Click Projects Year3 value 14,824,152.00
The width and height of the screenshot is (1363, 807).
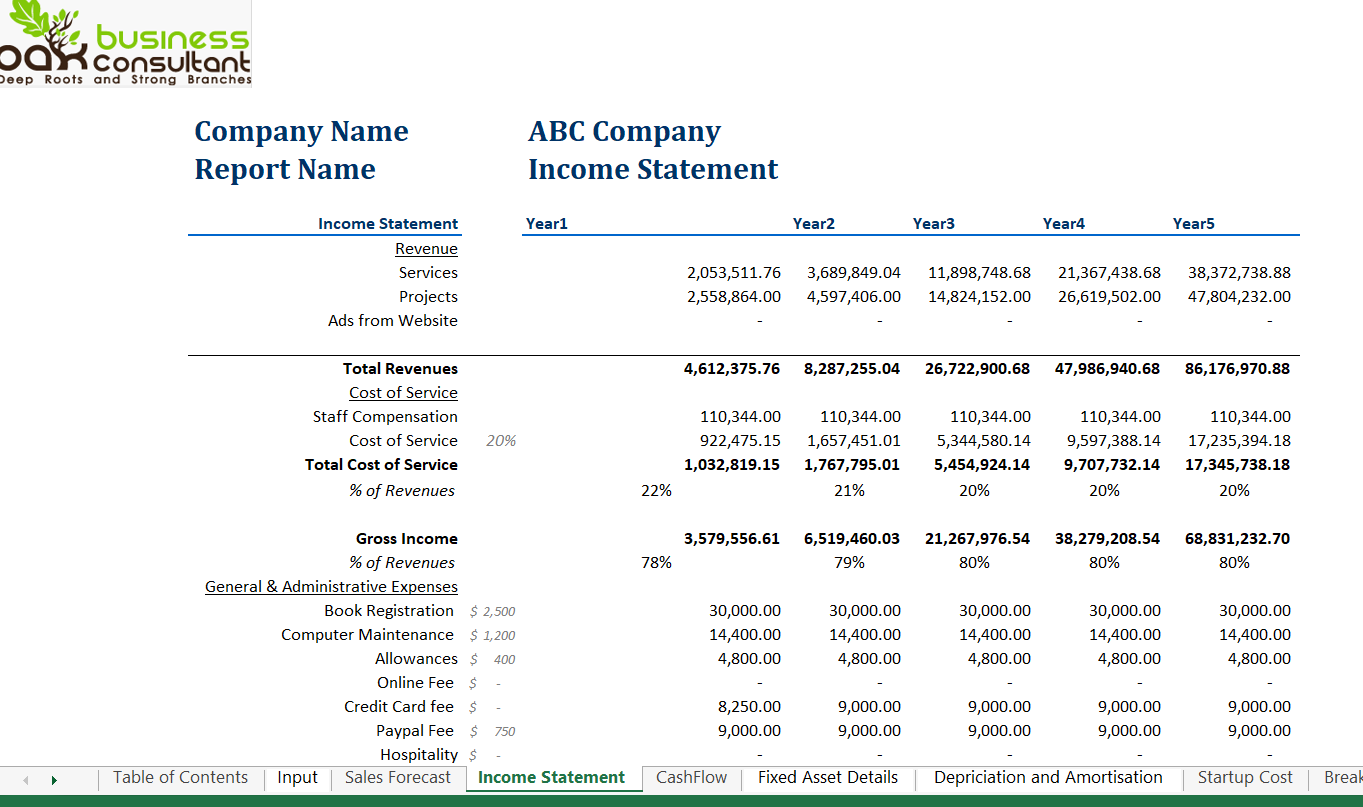[x=979, y=297]
